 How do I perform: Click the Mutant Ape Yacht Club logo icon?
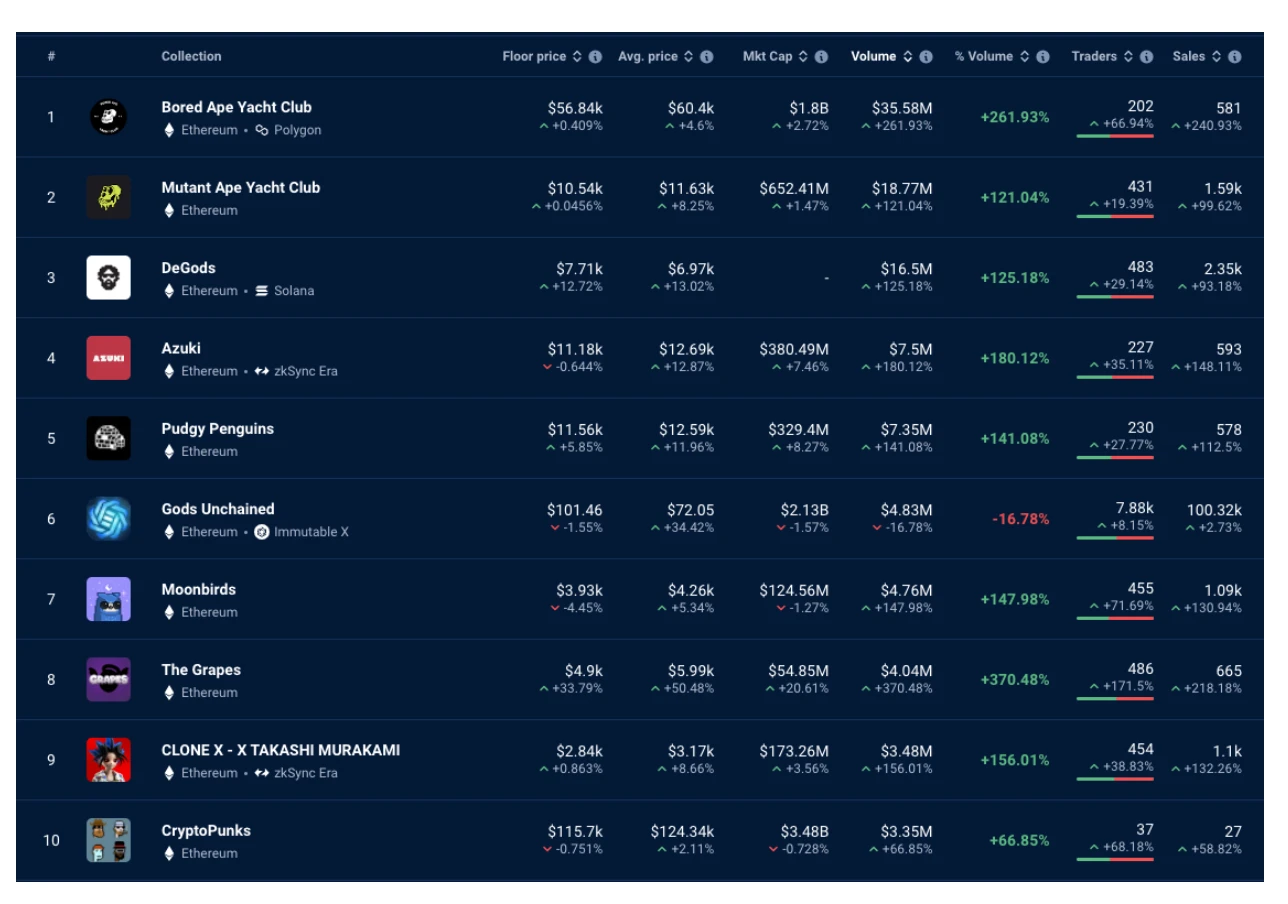(108, 198)
